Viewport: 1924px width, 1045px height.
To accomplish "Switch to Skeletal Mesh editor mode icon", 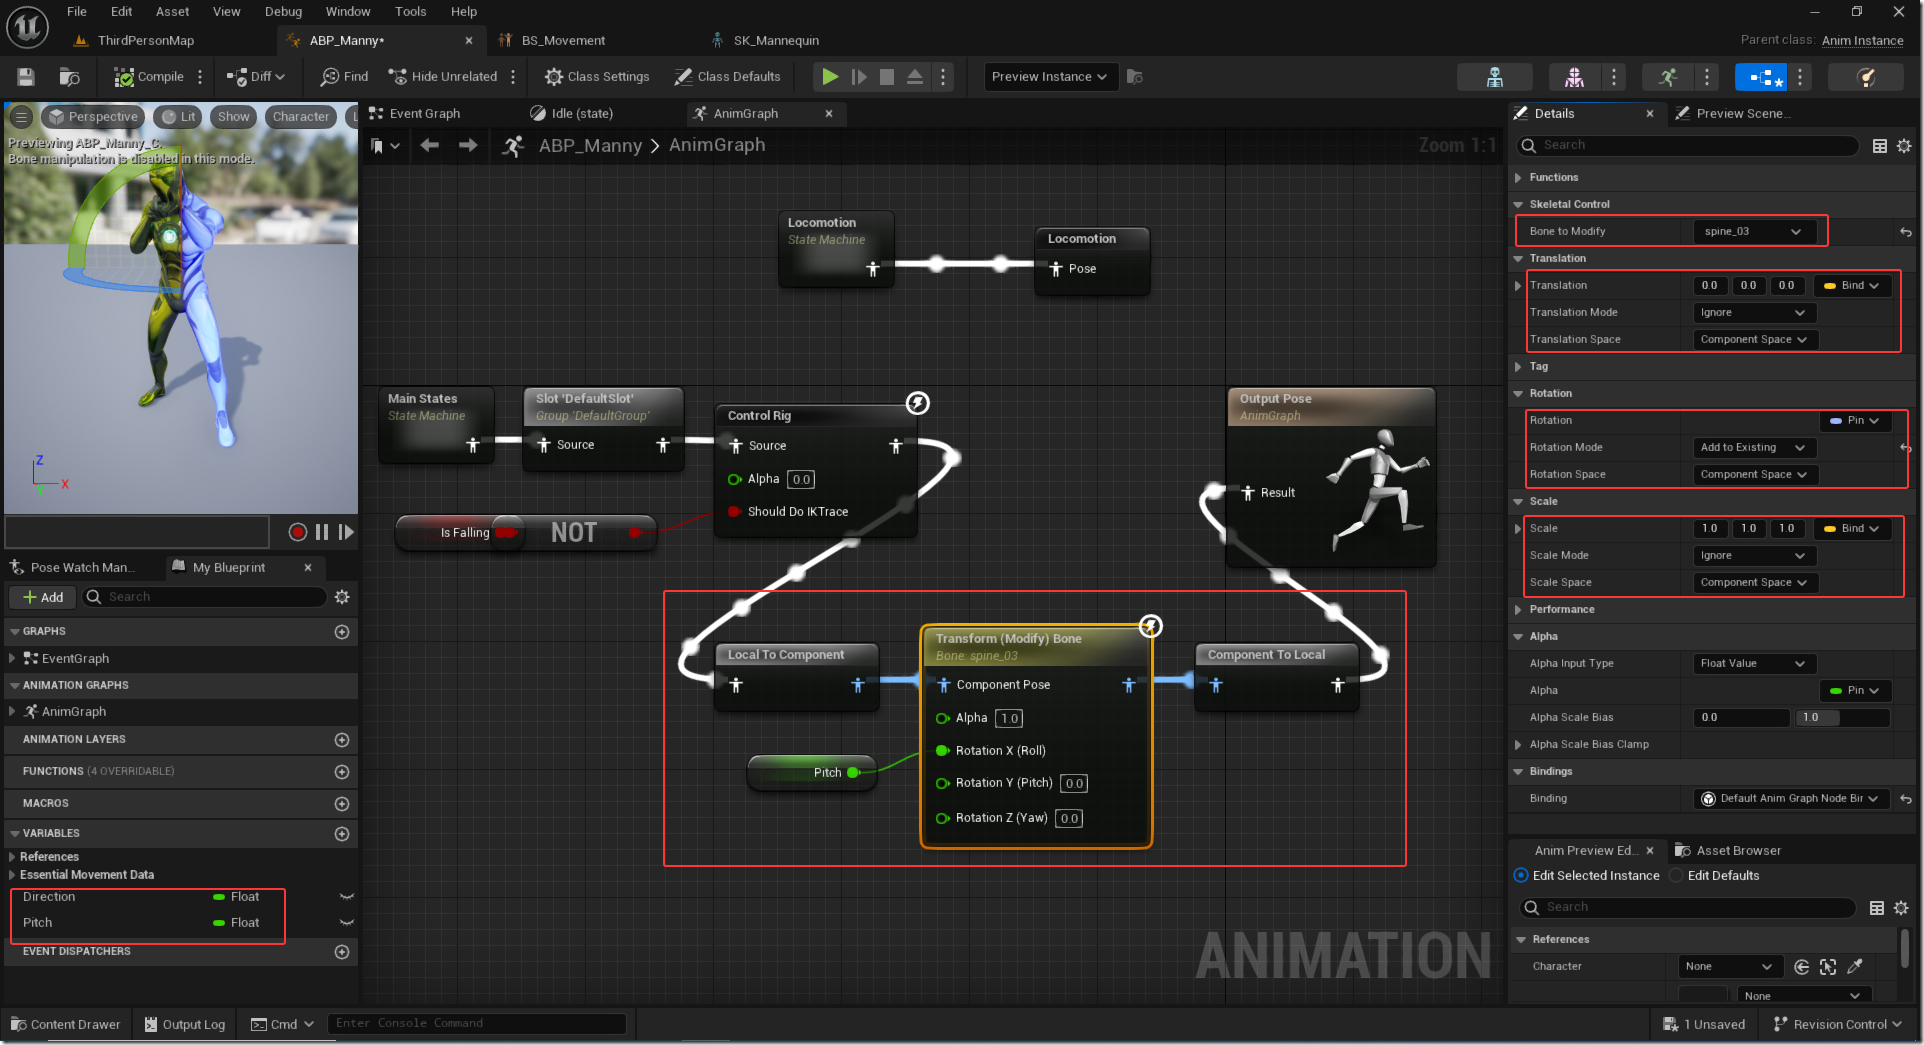I will [1574, 77].
